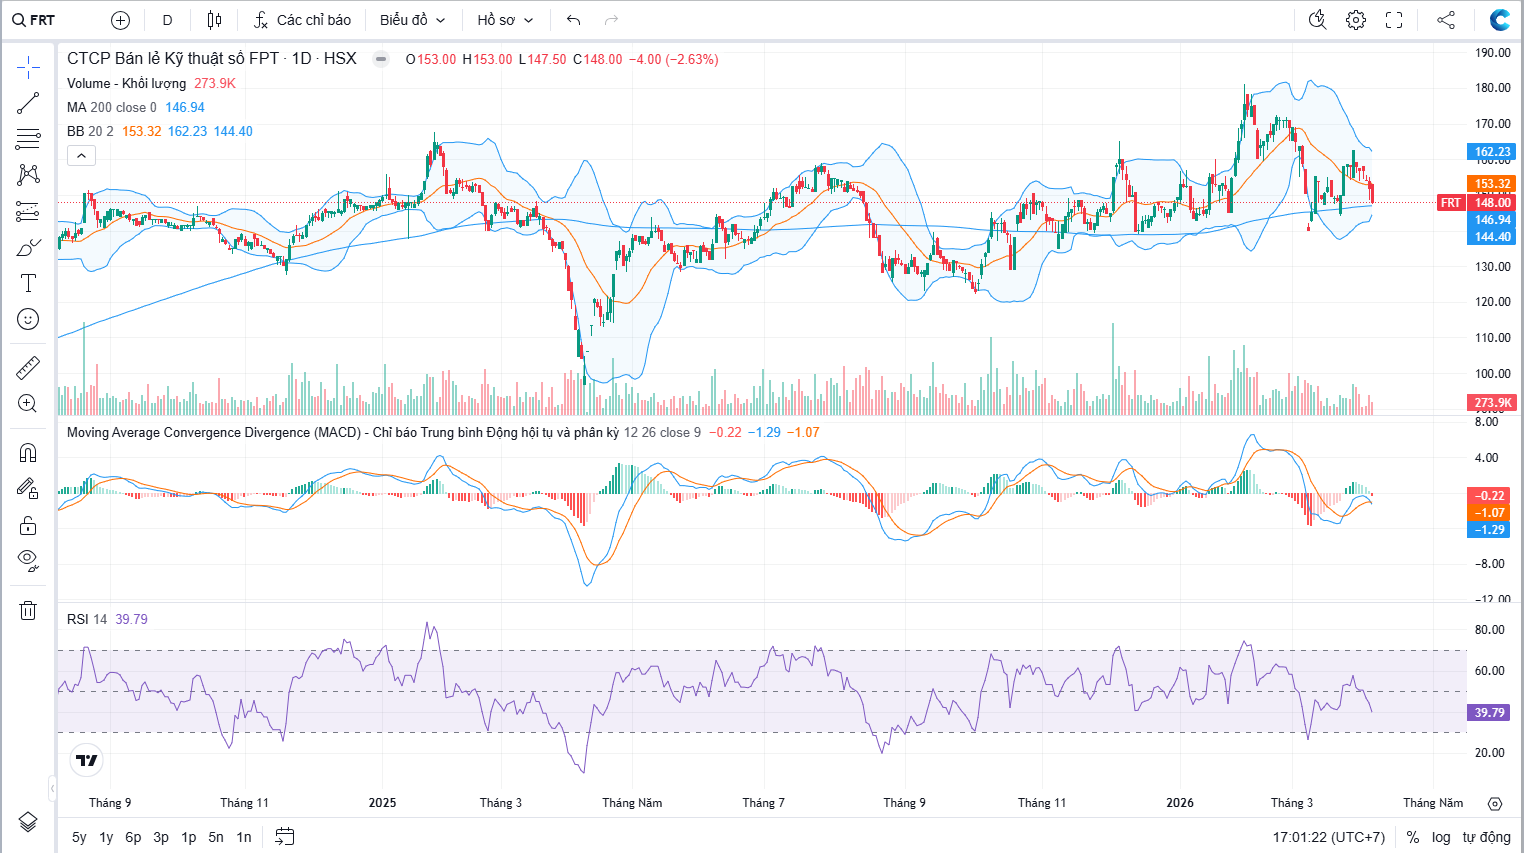This screenshot has width=1524, height=853.
Task: Toggle lock all drawing tools
Action: click(28, 525)
